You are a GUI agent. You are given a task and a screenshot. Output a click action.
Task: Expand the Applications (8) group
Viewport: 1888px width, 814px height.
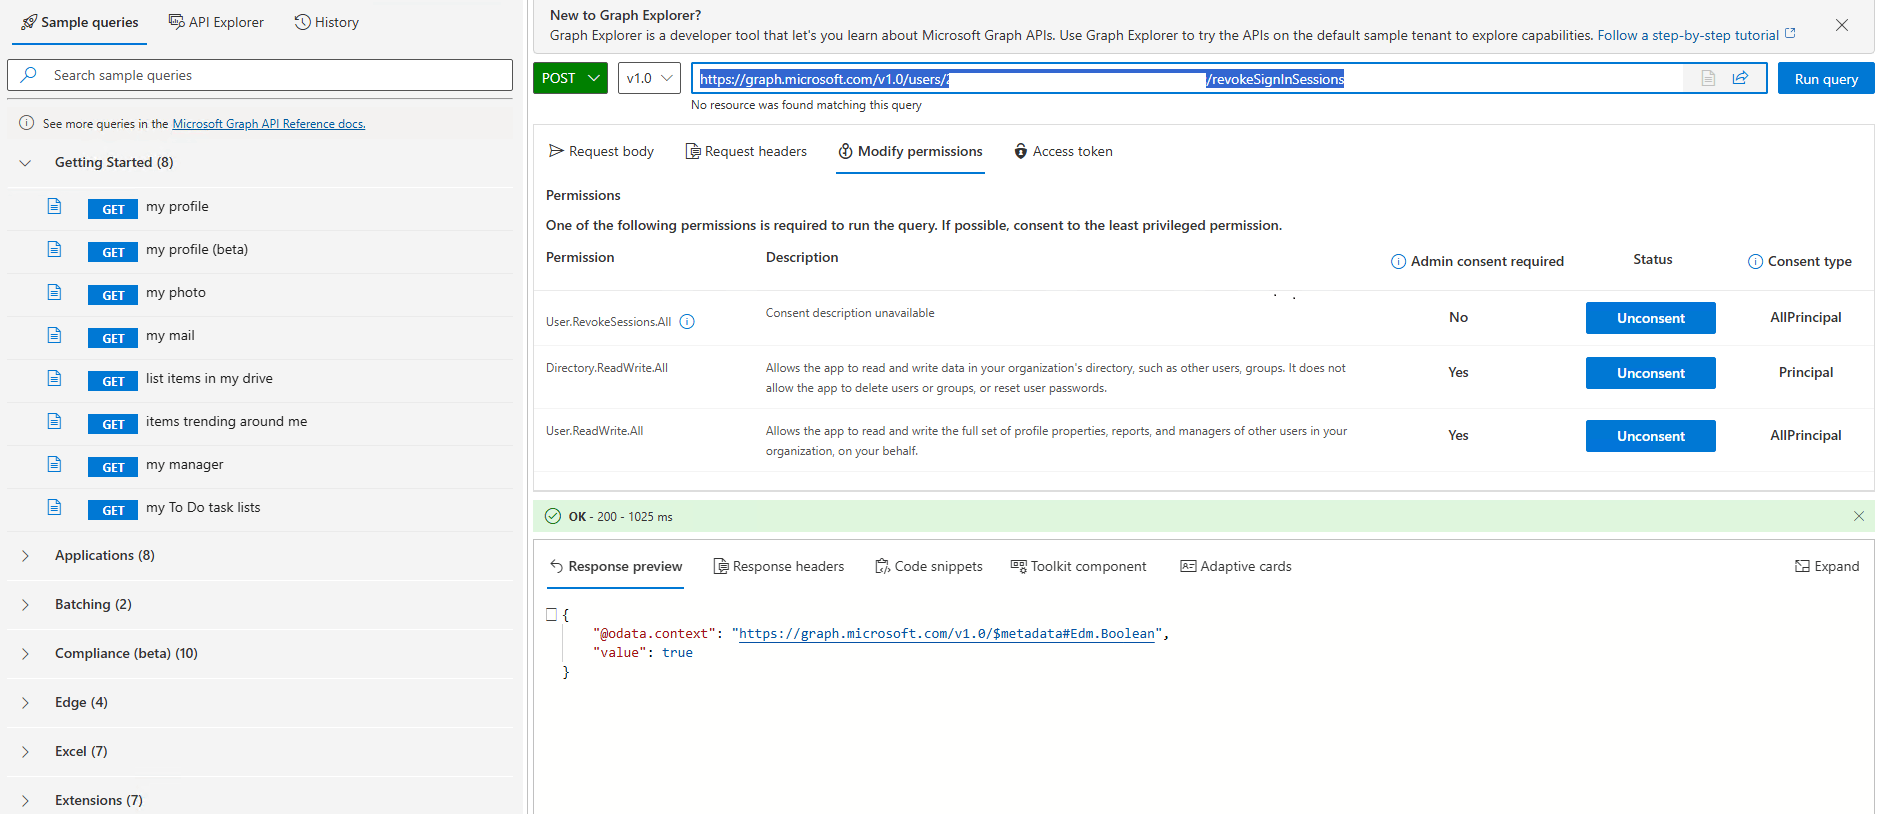point(26,556)
